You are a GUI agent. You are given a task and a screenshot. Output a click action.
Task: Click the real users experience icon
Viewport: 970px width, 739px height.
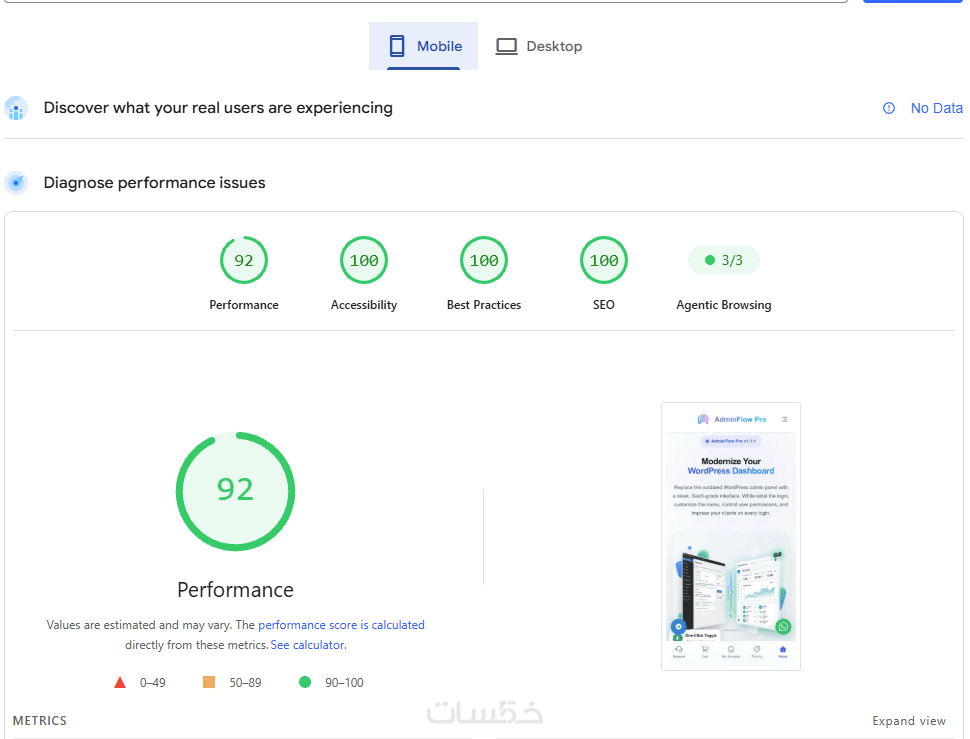pos(16,108)
